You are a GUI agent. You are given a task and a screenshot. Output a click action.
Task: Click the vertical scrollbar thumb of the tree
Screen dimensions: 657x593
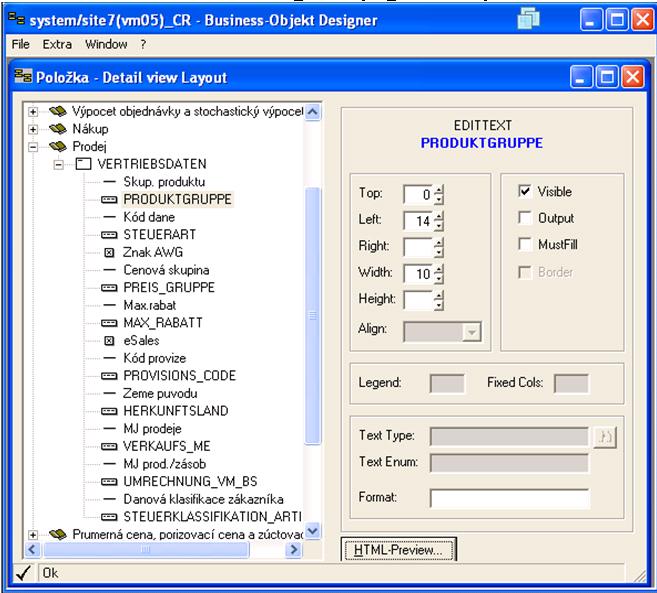pos(313,315)
